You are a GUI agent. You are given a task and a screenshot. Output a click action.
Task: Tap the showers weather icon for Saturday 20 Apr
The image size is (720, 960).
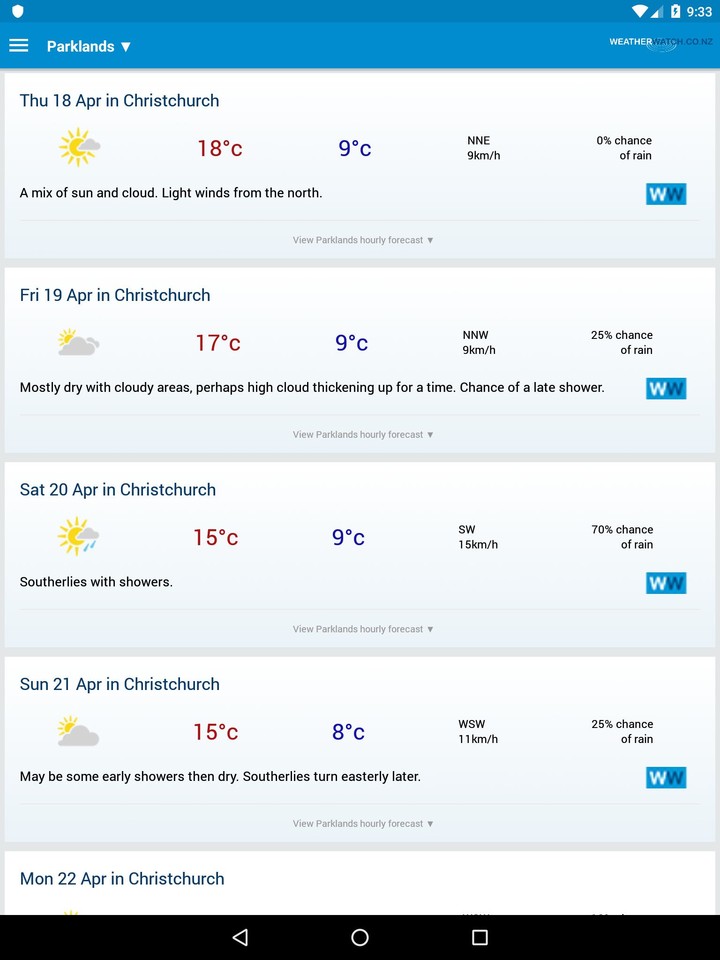(79, 536)
